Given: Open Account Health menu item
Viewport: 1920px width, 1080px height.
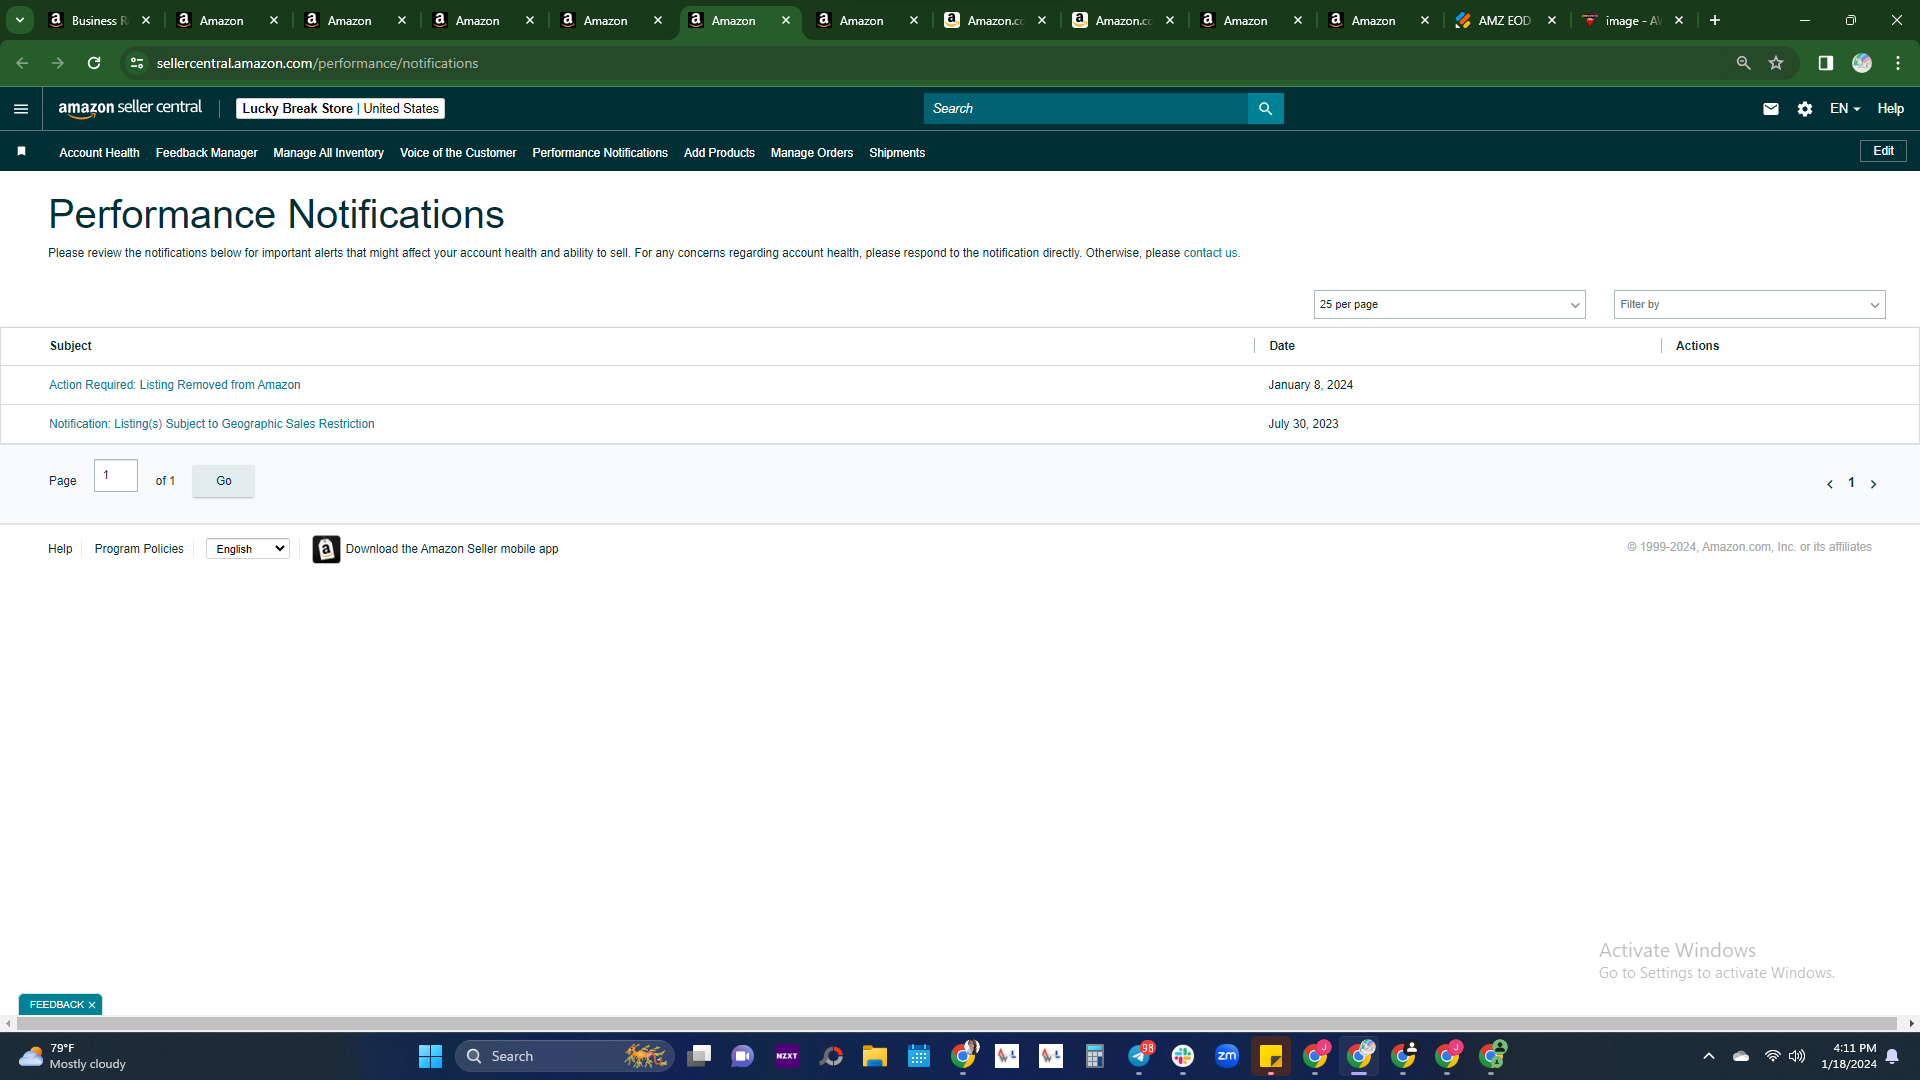Looking at the screenshot, I should pyautogui.click(x=99, y=153).
